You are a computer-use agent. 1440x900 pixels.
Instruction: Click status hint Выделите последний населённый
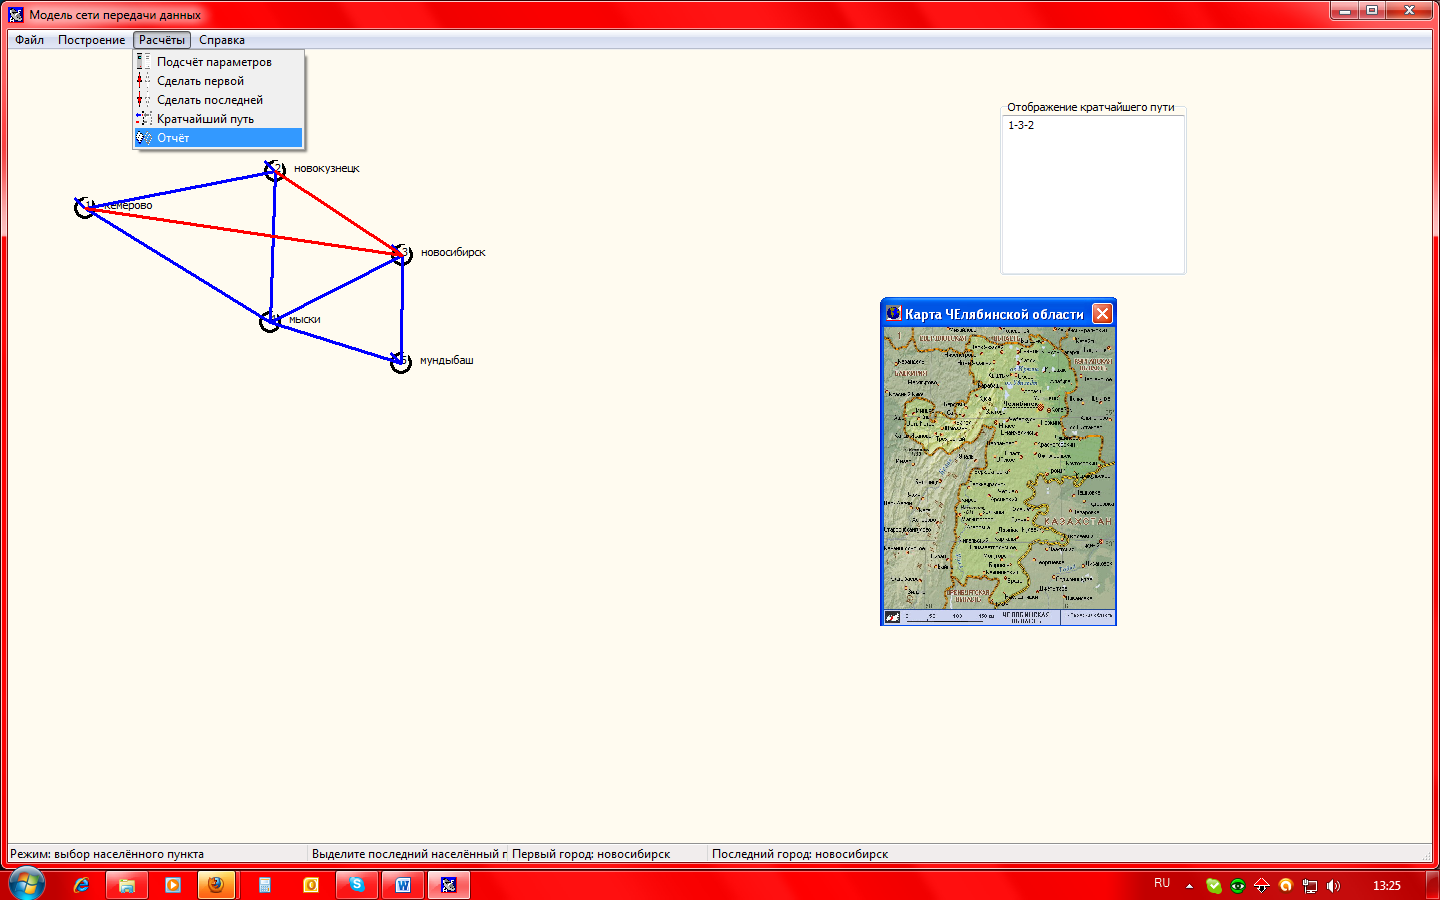pyautogui.click(x=409, y=854)
